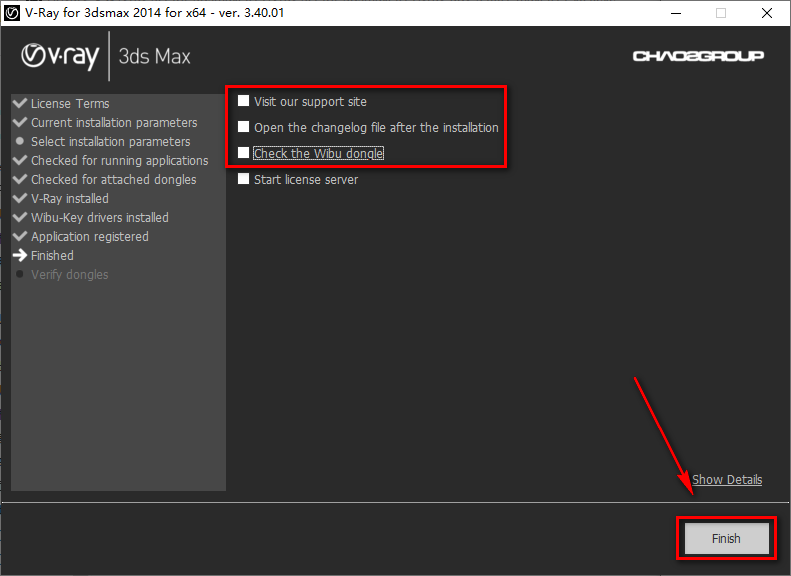Click the V-Ray icon in the title bar
Image resolution: width=791 pixels, height=576 pixels.
[x=12, y=13]
